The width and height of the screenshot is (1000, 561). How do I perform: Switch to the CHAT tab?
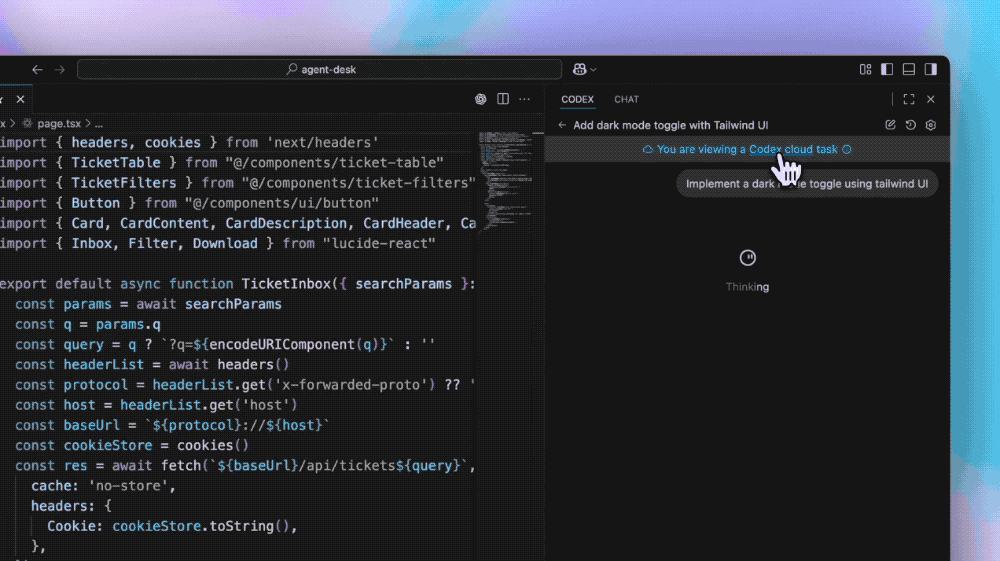coord(626,99)
